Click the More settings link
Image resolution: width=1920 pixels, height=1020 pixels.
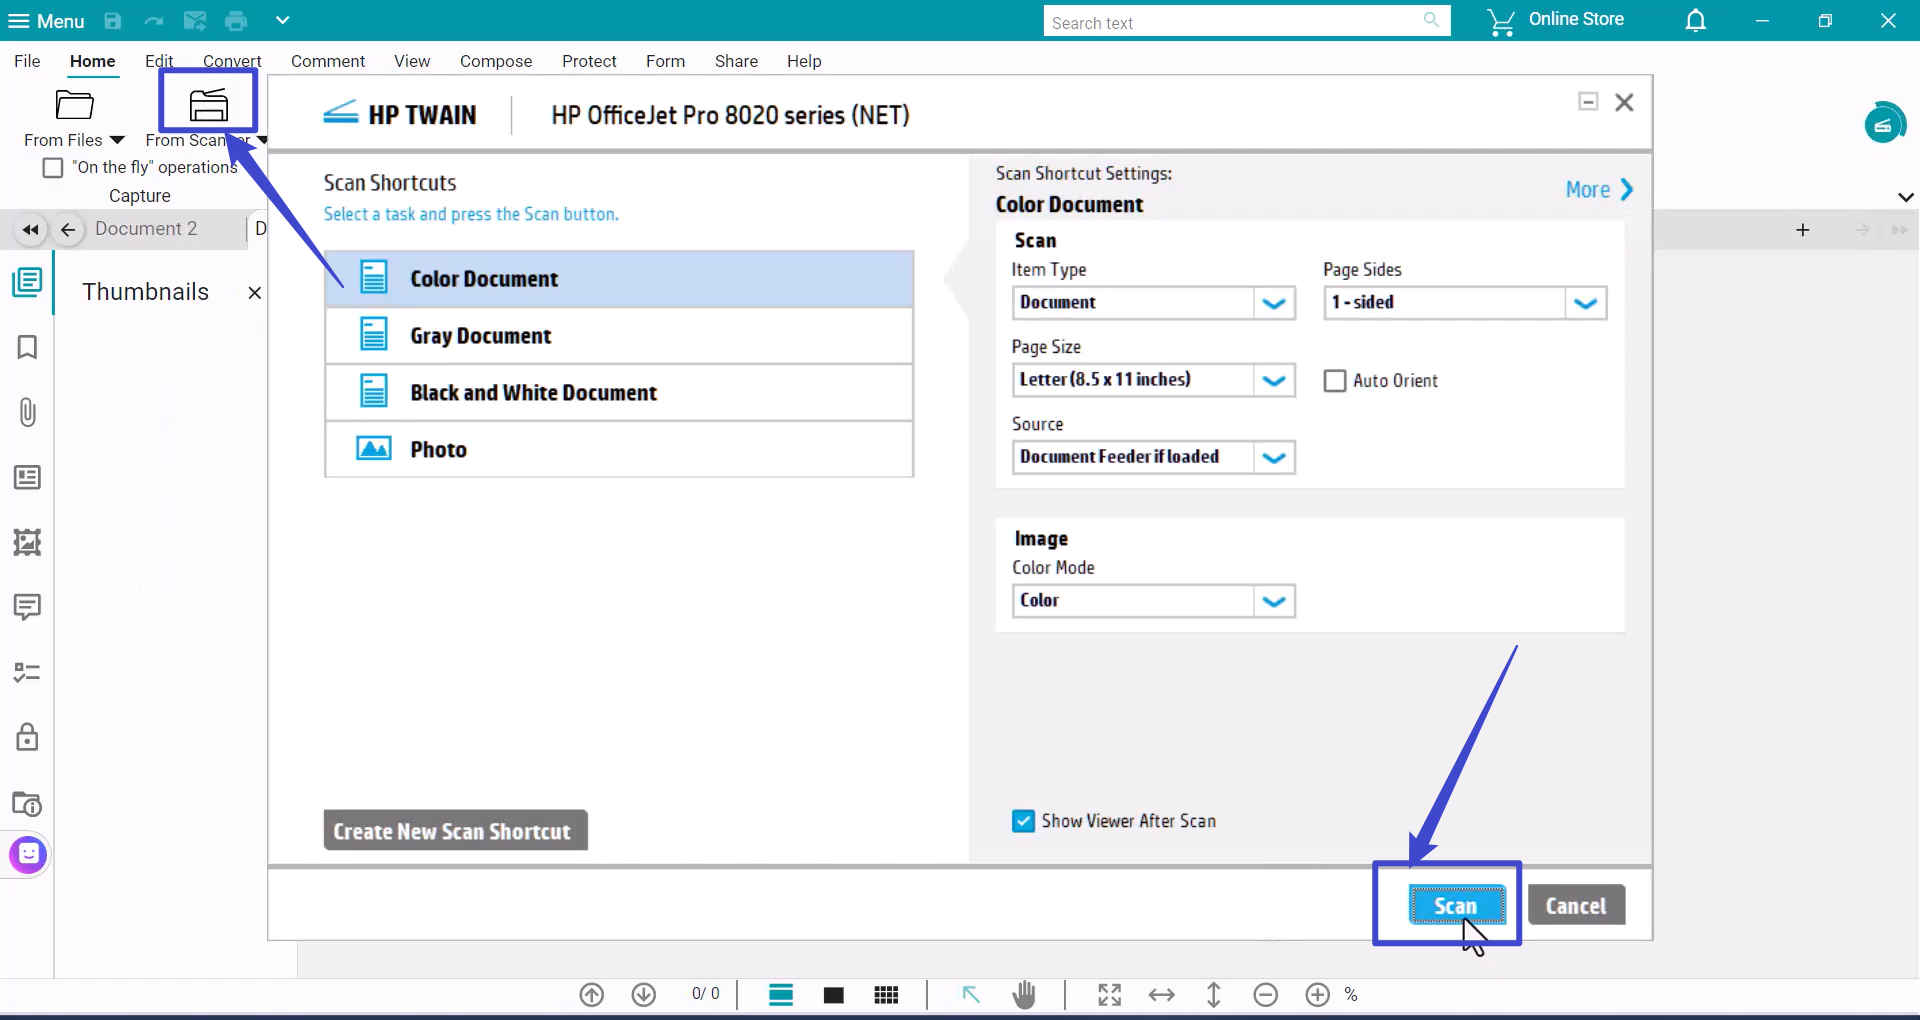[1599, 190]
